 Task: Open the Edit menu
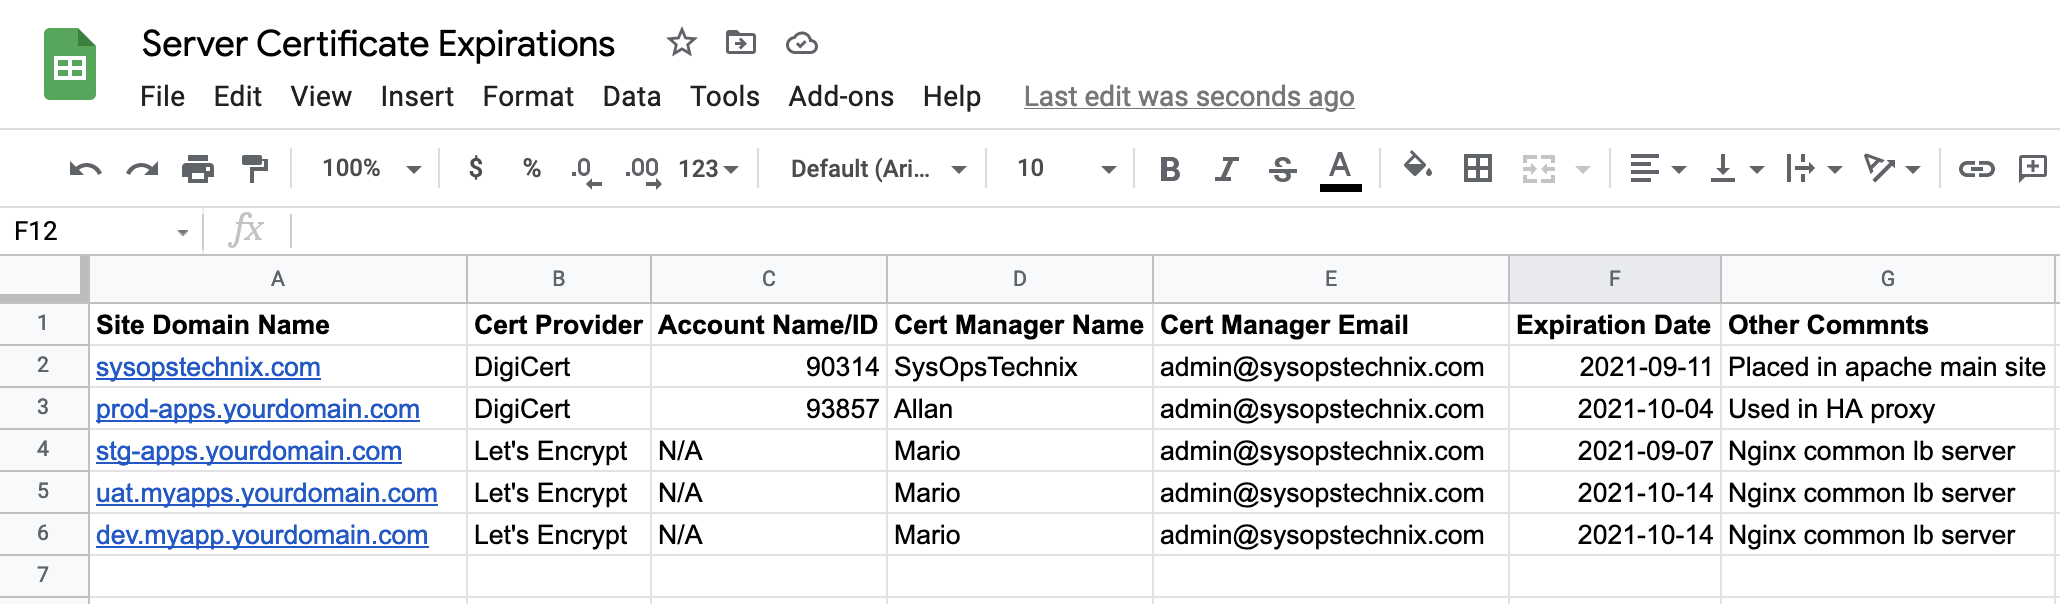point(237,96)
